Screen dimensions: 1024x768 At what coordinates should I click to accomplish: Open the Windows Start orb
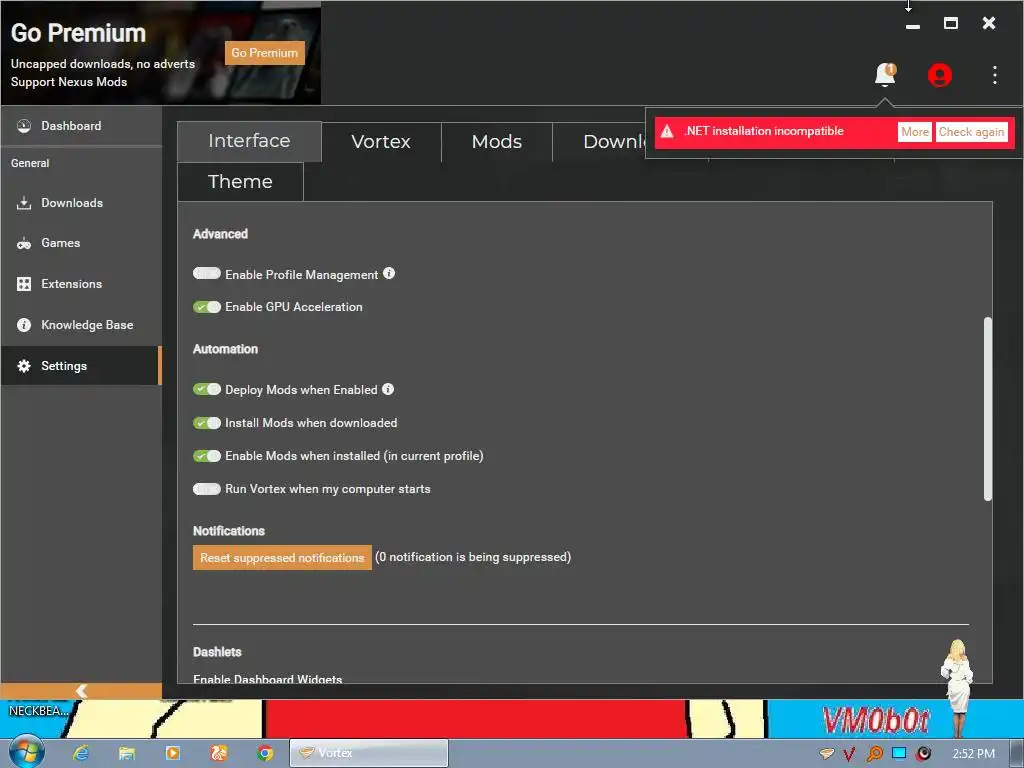click(25, 752)
